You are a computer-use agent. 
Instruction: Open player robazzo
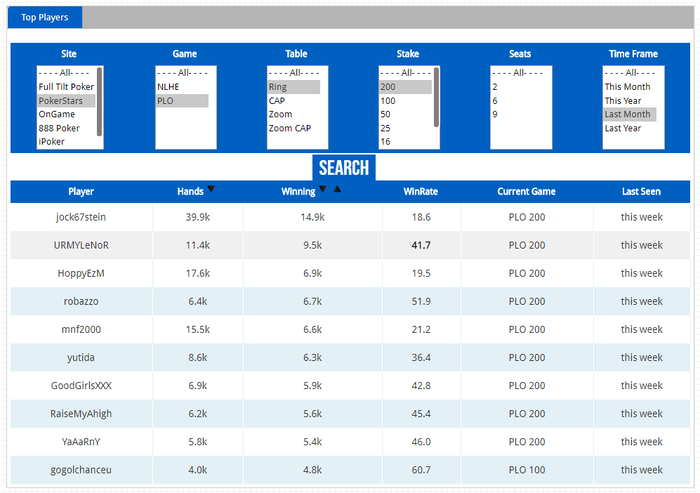[81, 301]
